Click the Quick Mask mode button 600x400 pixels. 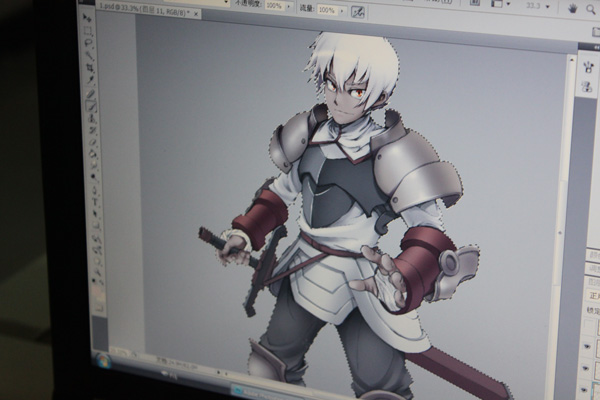pyautogui.click(x=100, y=307)
